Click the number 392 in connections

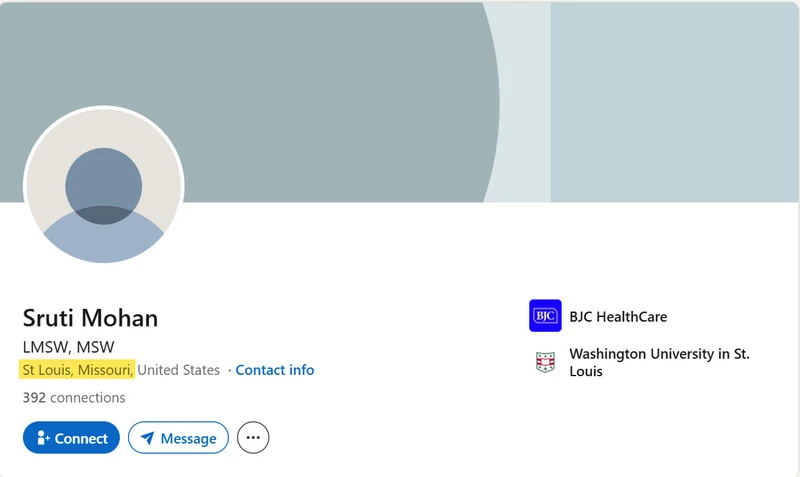pos(34,398)
